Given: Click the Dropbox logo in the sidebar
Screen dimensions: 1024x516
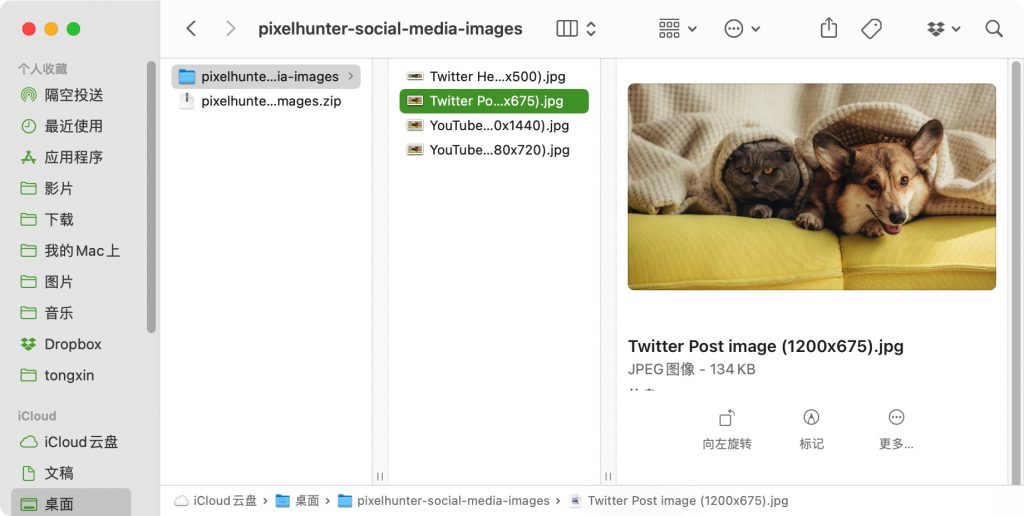Looking at the screenshot, I should pyautogui.click(x=28, y=344).
